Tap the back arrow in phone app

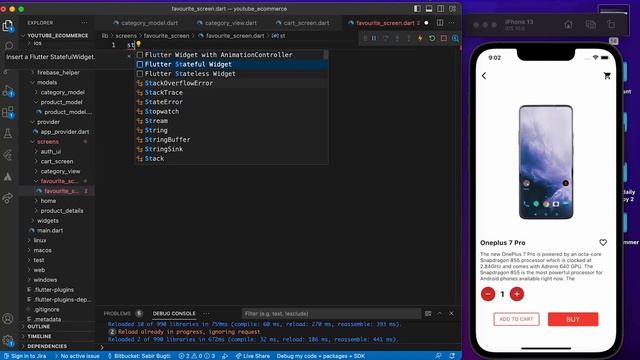click(484, 76)
